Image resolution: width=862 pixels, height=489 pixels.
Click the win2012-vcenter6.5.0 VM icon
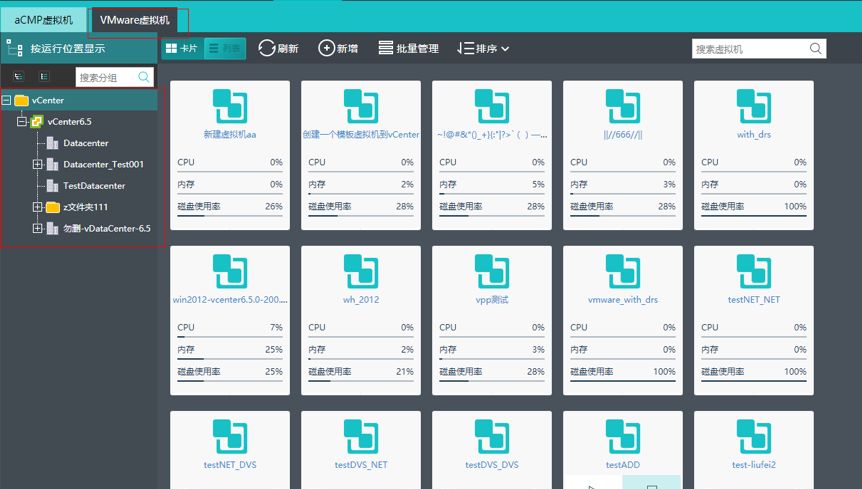tap(230, 271)
